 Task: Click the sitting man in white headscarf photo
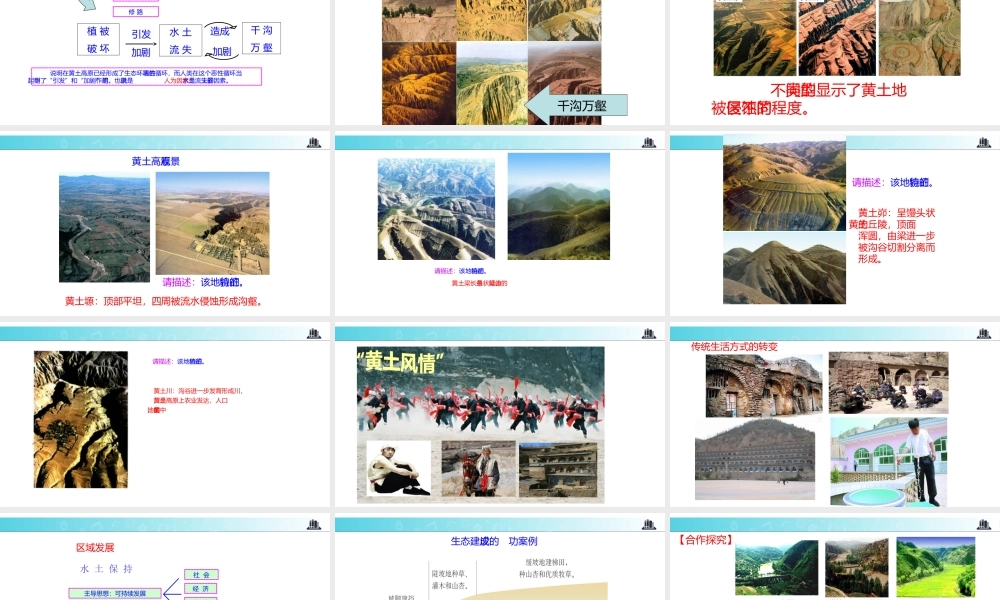click(x=399, y=469)
